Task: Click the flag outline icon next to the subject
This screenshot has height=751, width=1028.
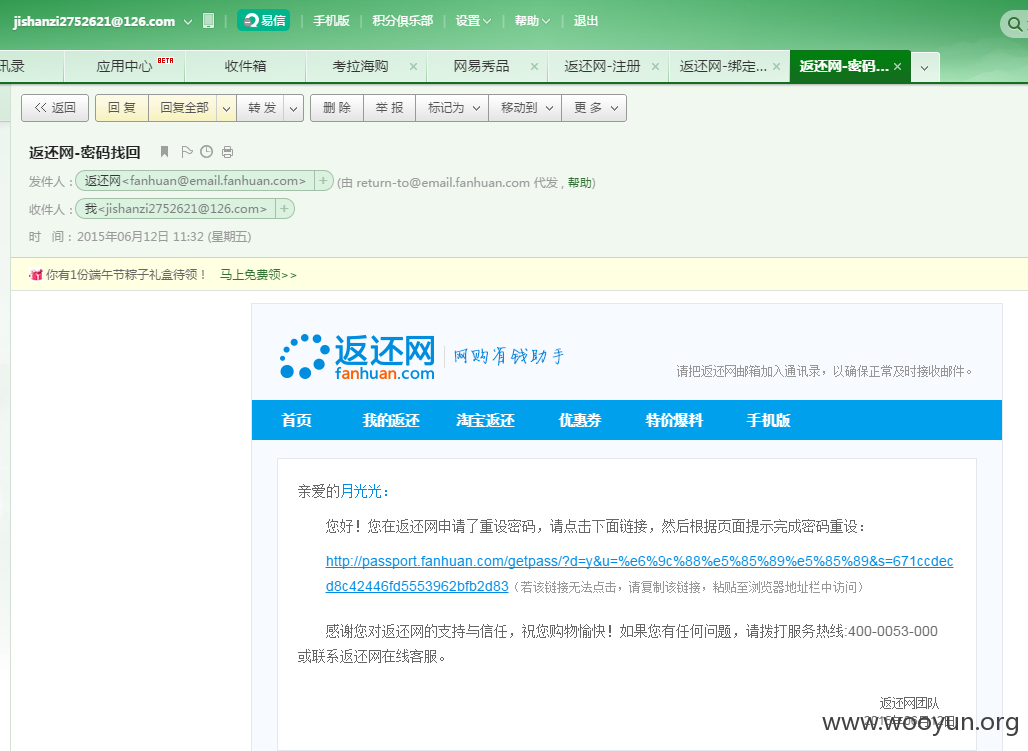Action: (x=187, y=152)
